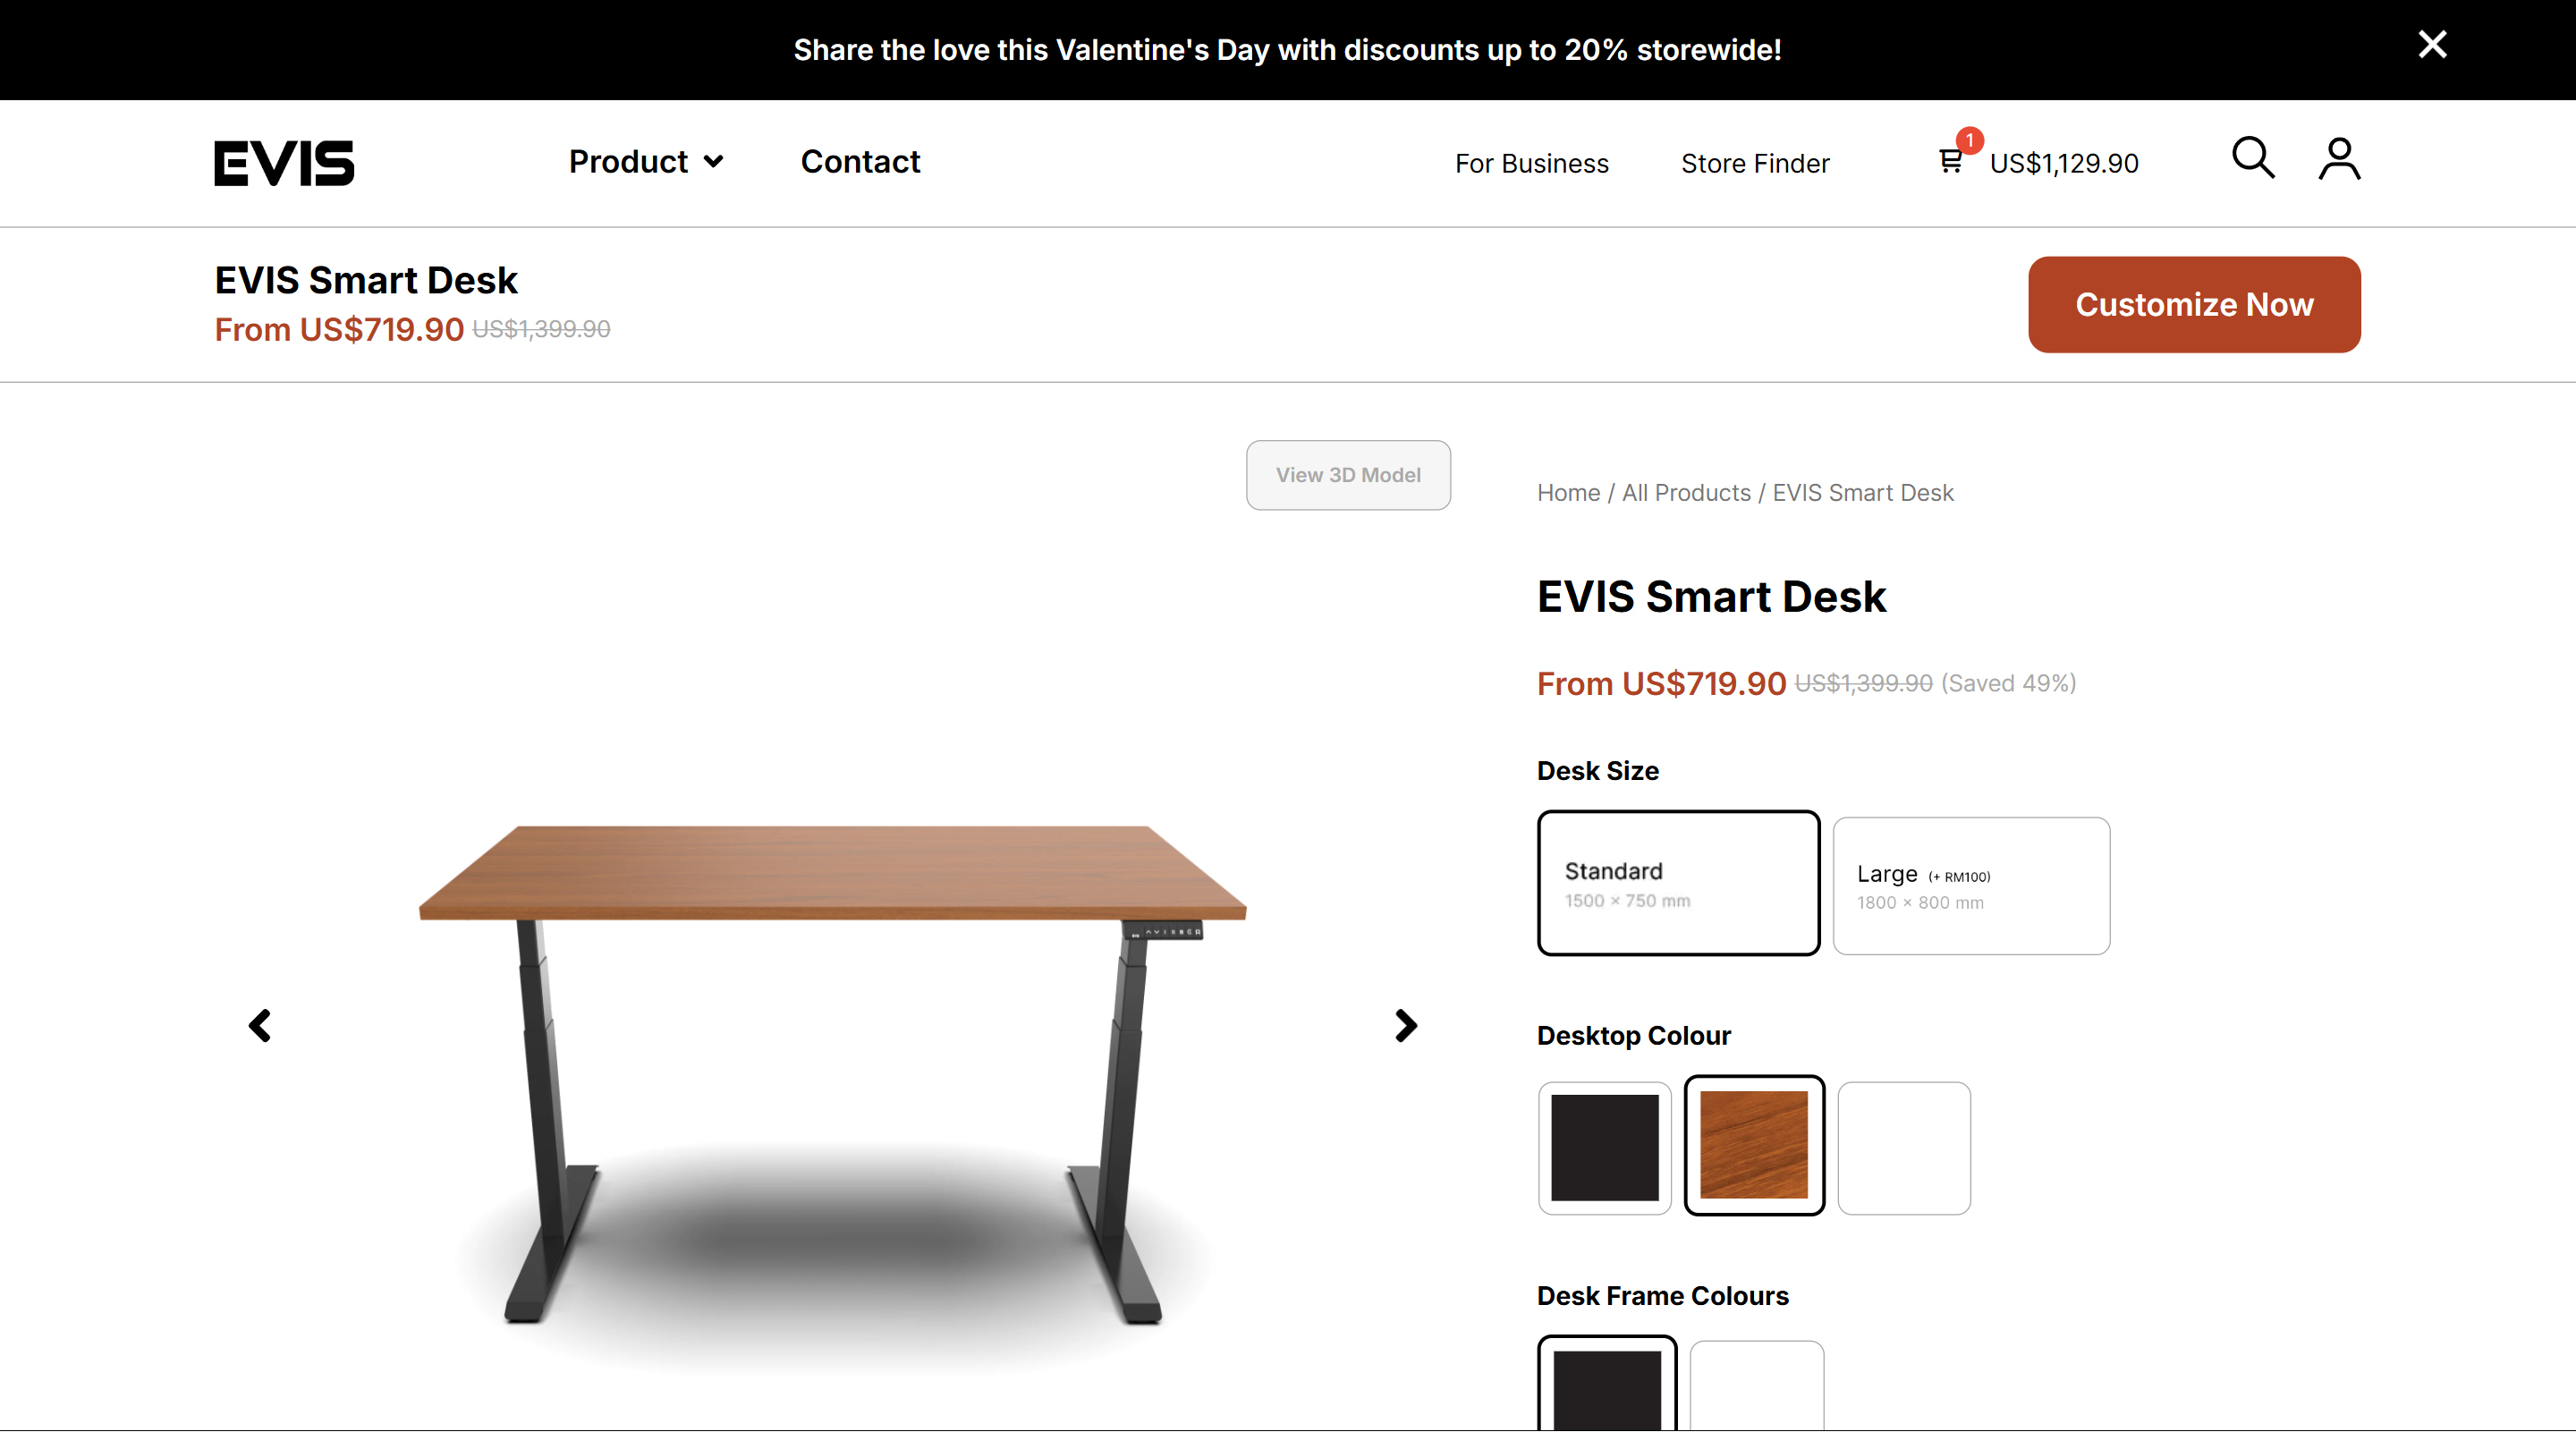Click the Customize Now button
The width and height of the screenshot is (2576, 1432).
(x=2194, y=305)
